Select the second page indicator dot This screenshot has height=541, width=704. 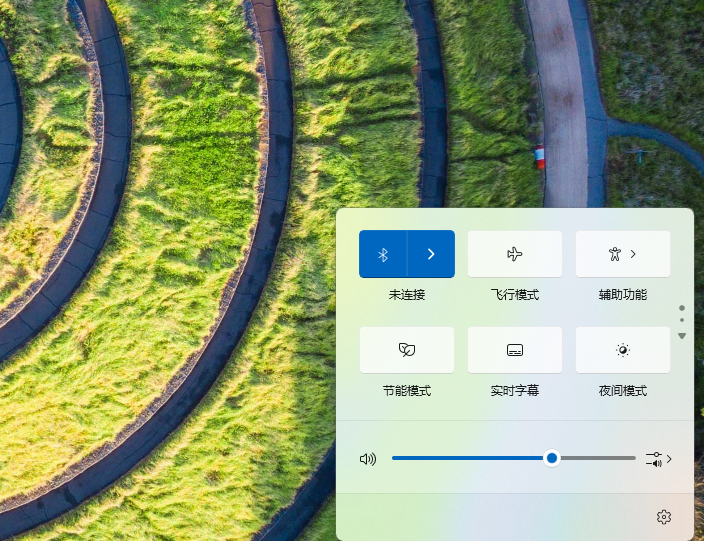click(682, 320)
